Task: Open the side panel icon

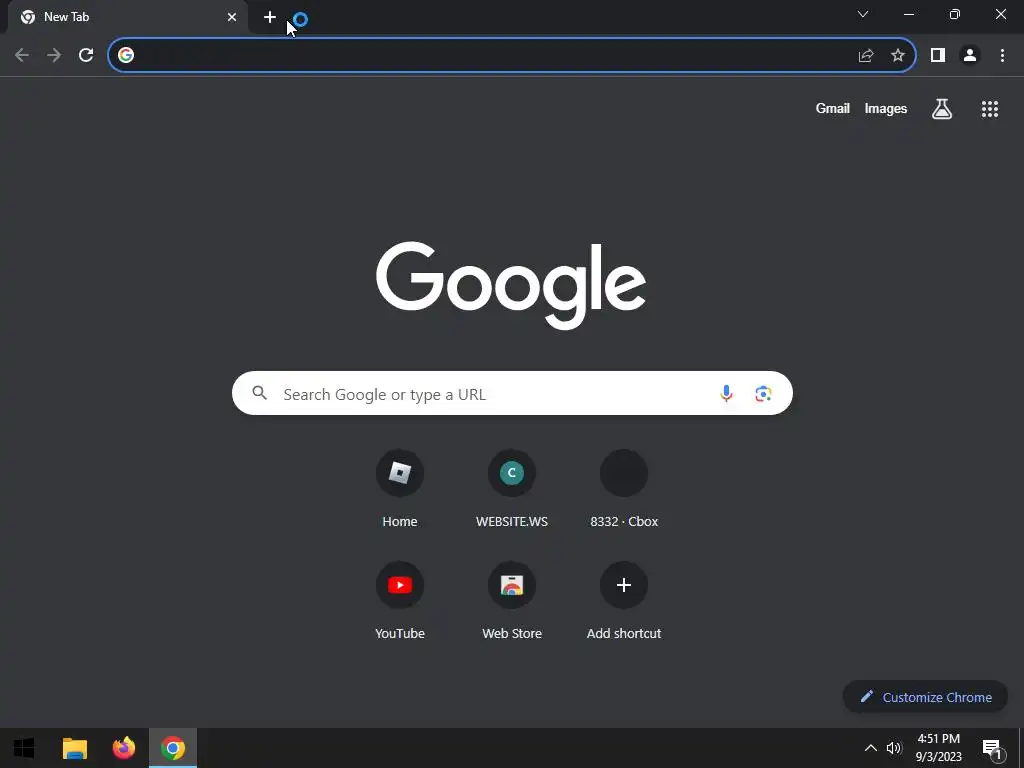Action: pyautogui.click(x=938, y=55)
